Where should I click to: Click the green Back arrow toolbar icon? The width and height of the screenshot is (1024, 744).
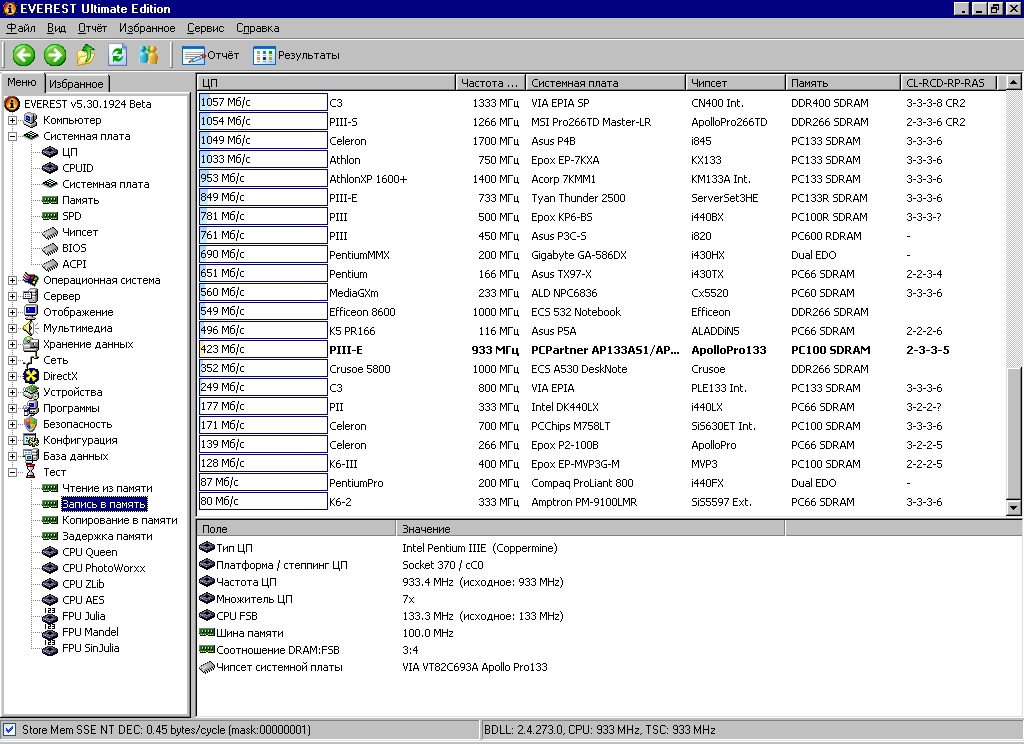[23, 55]
